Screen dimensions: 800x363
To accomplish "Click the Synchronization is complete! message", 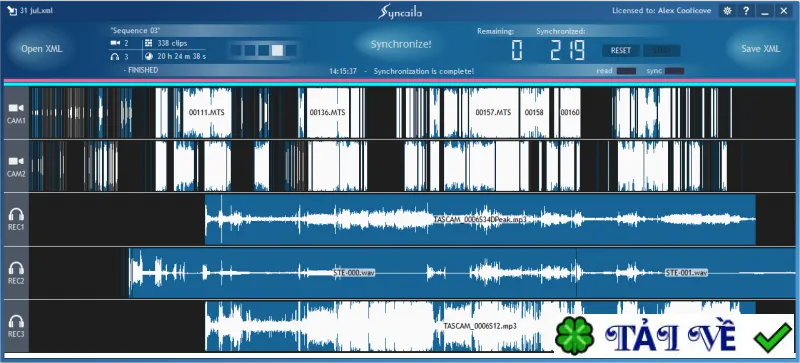I will (x=423, y=71).
